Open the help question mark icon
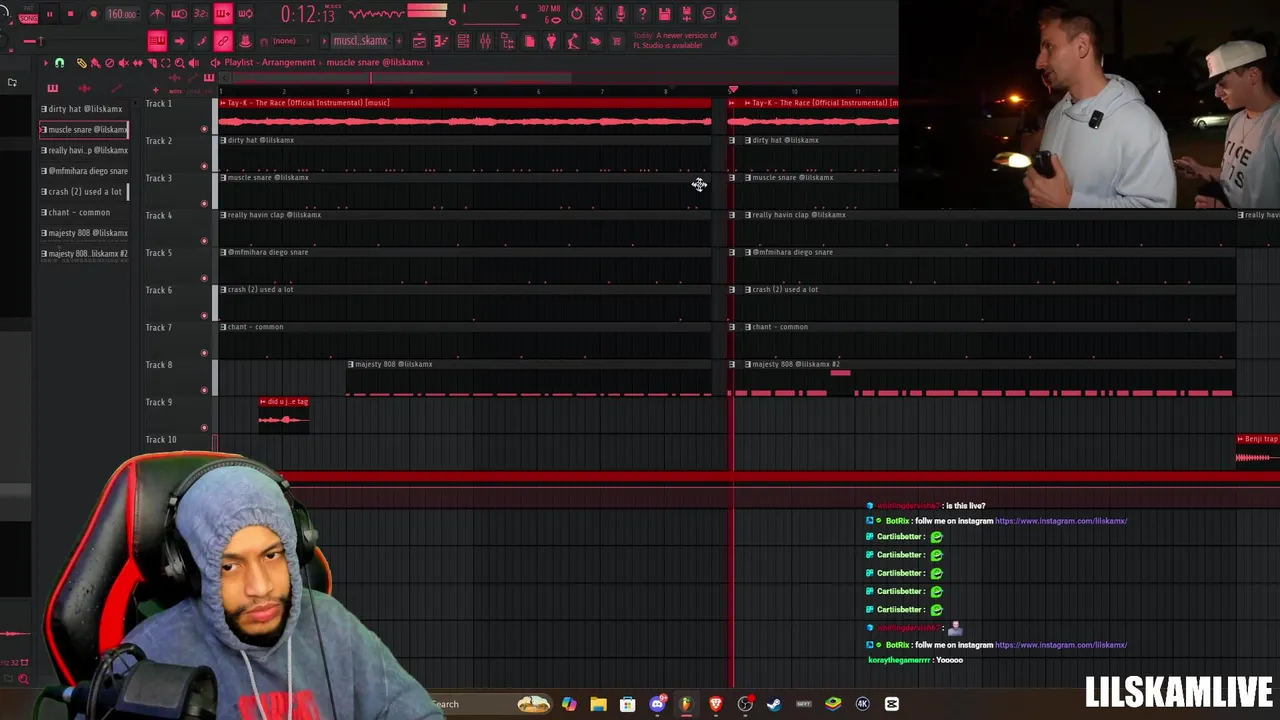Viewport: 1280px width, 720px height. click(x=642, y=14)
